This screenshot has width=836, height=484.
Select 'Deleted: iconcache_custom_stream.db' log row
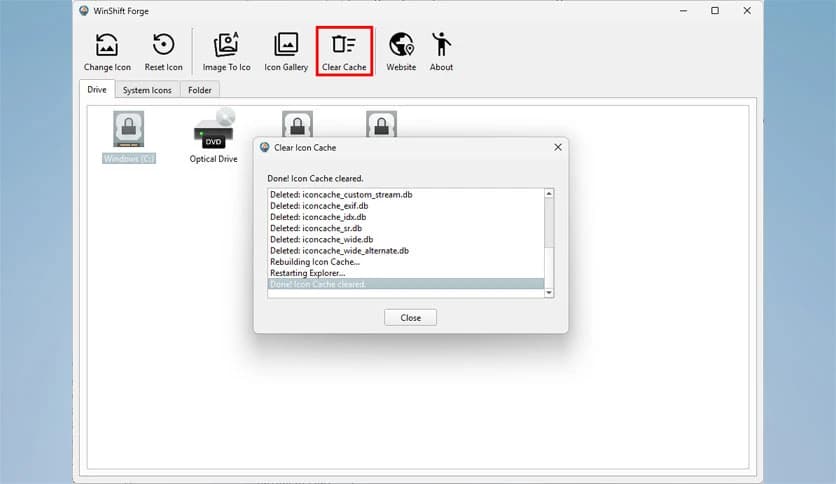pyautogui.click(x=405, y=195)
